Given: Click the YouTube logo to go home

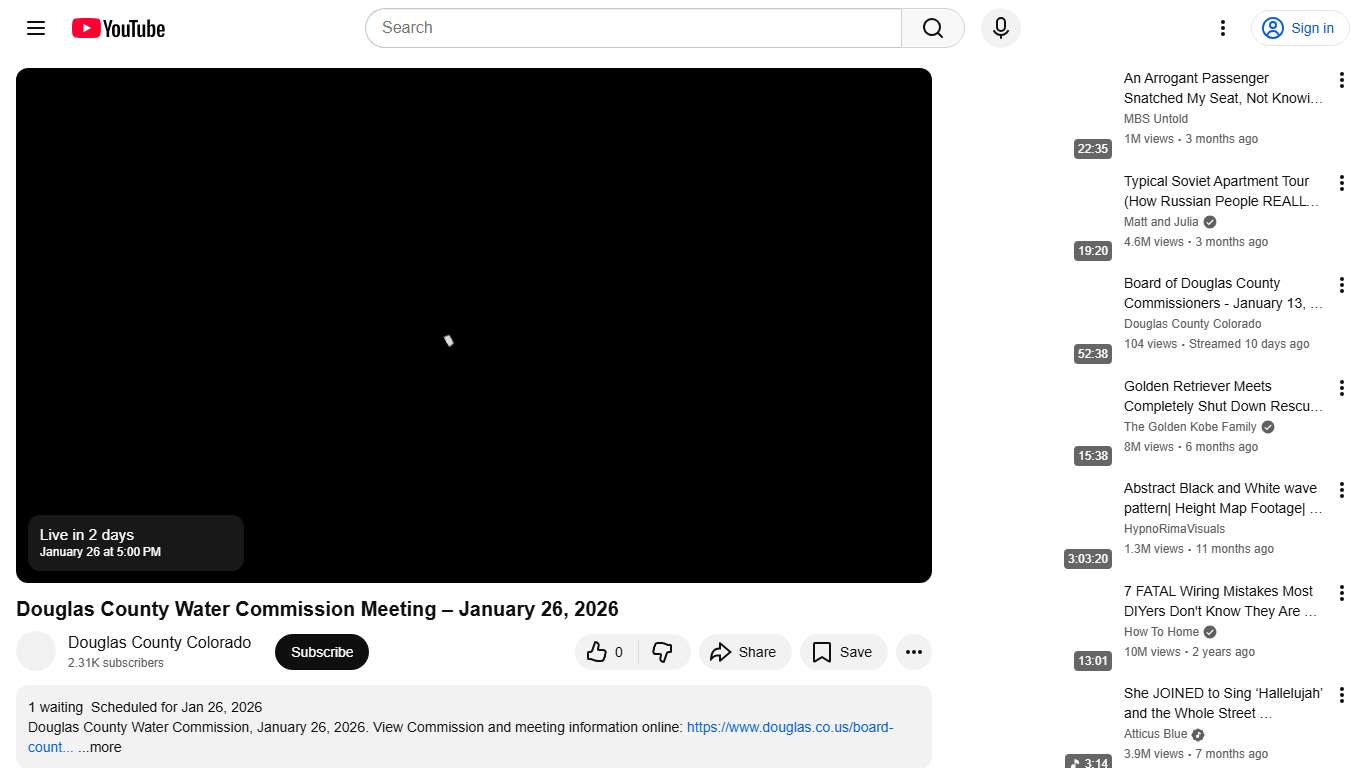Looking at the screenshot, I should pyautogui.click(x=117, y=28).
